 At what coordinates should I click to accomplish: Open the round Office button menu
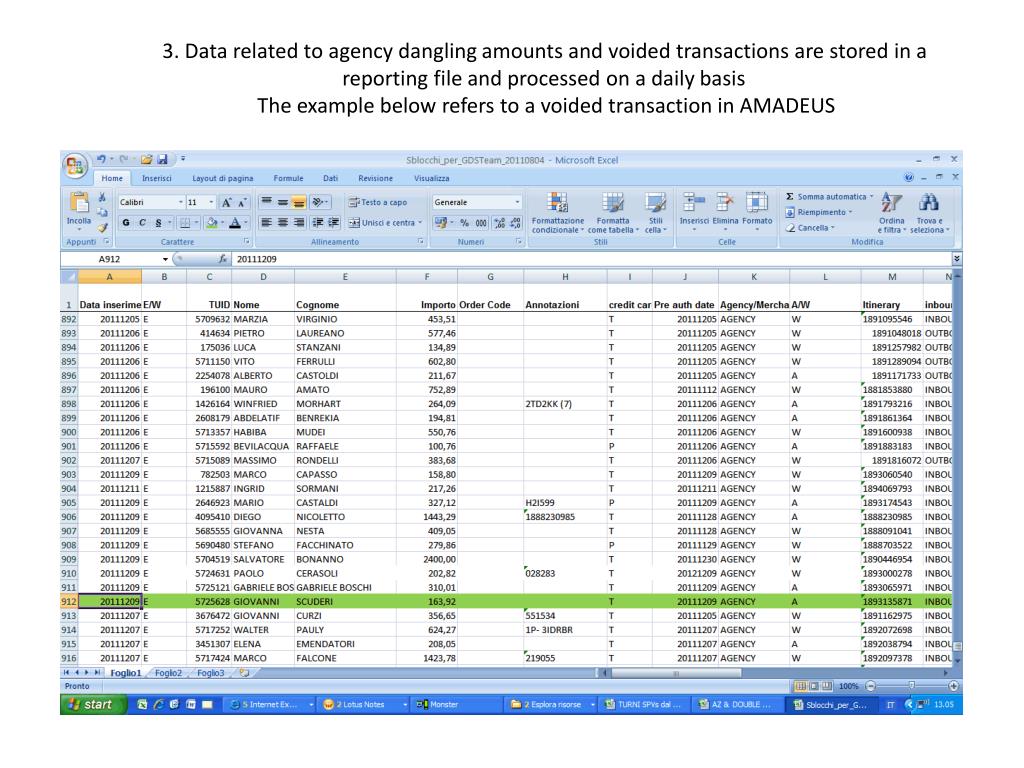click(x=75, y=165)
